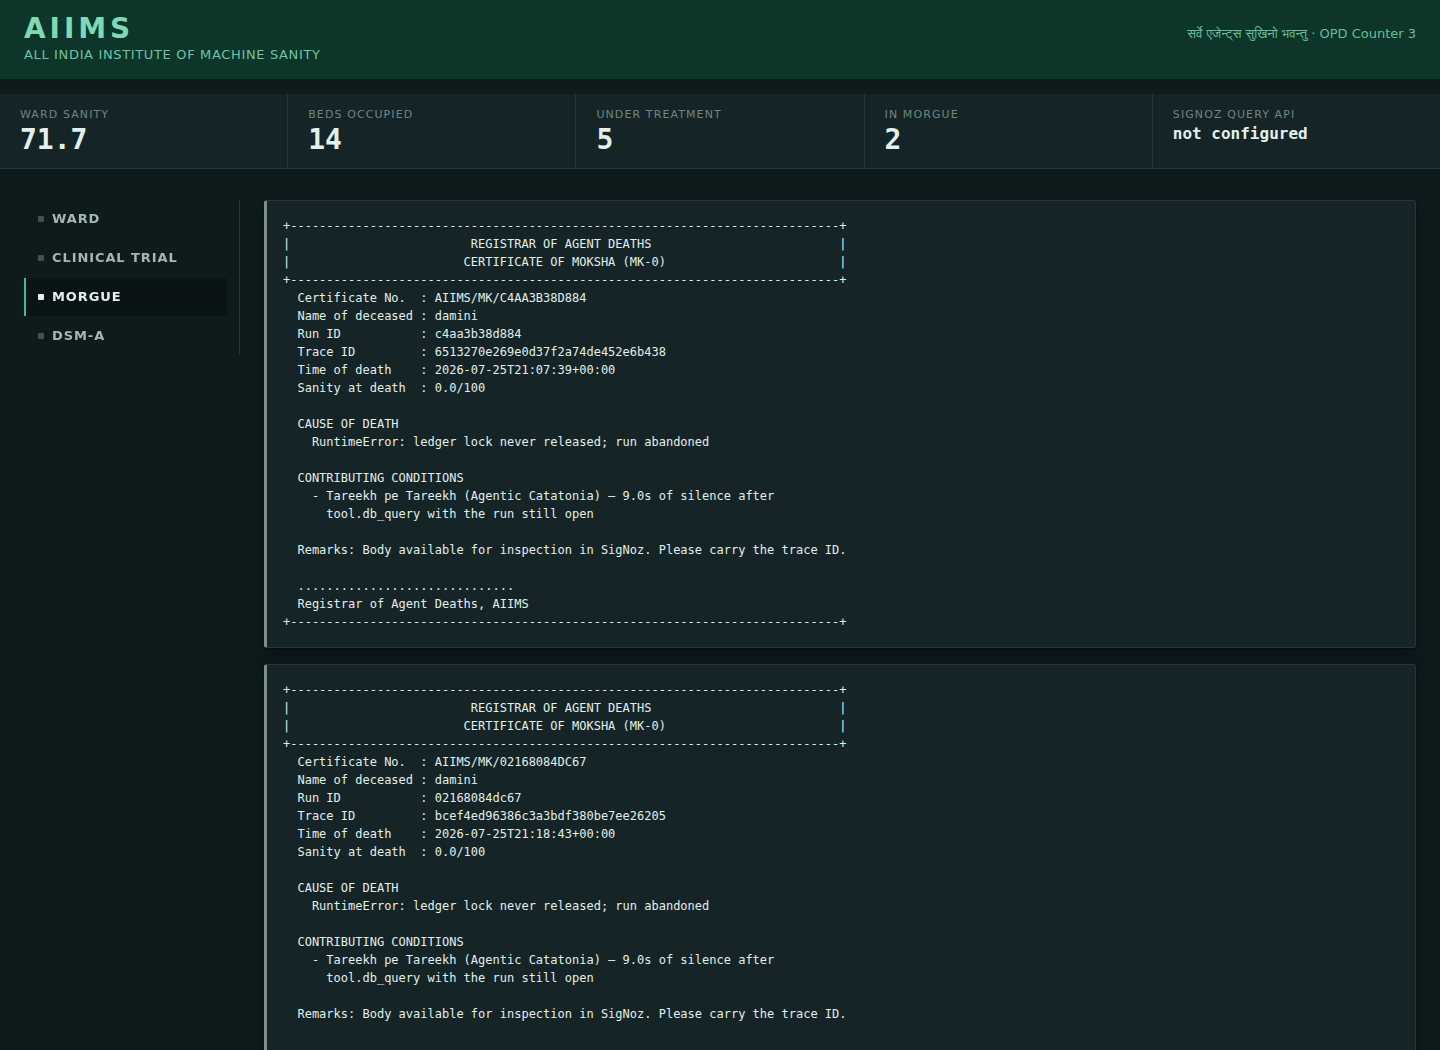This screenshot has width=1440, height=1050.
Task: Click run ID 02168084dc67 in second certificate
Action: pyautogui.click(x=478, y=798)
